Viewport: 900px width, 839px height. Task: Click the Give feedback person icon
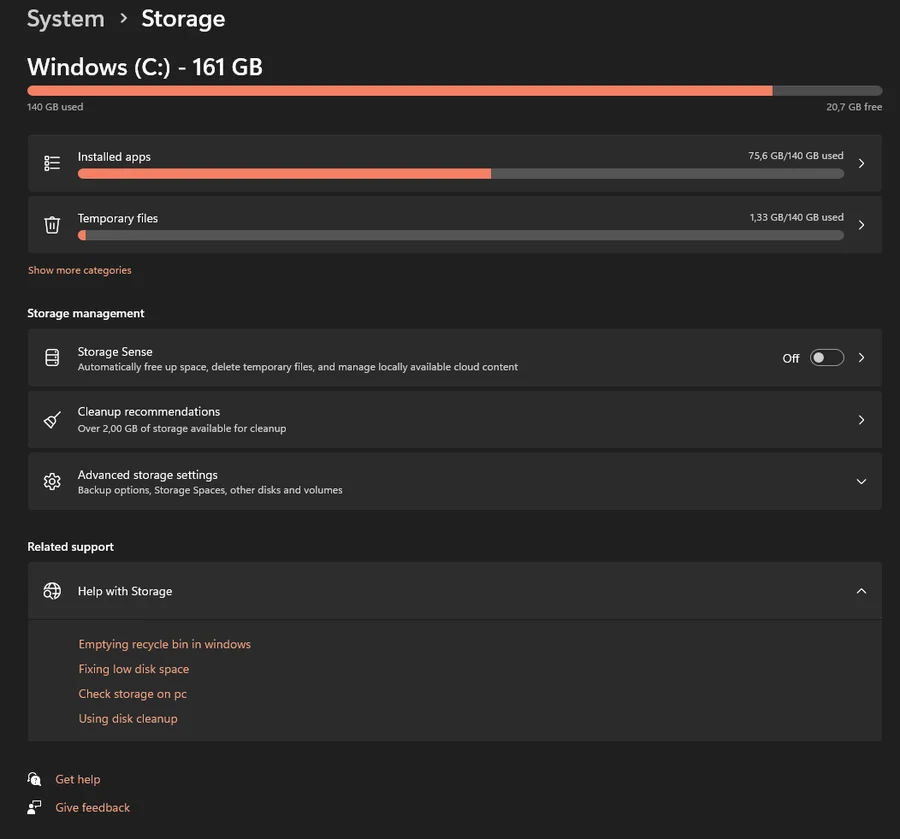pos(34,807)
